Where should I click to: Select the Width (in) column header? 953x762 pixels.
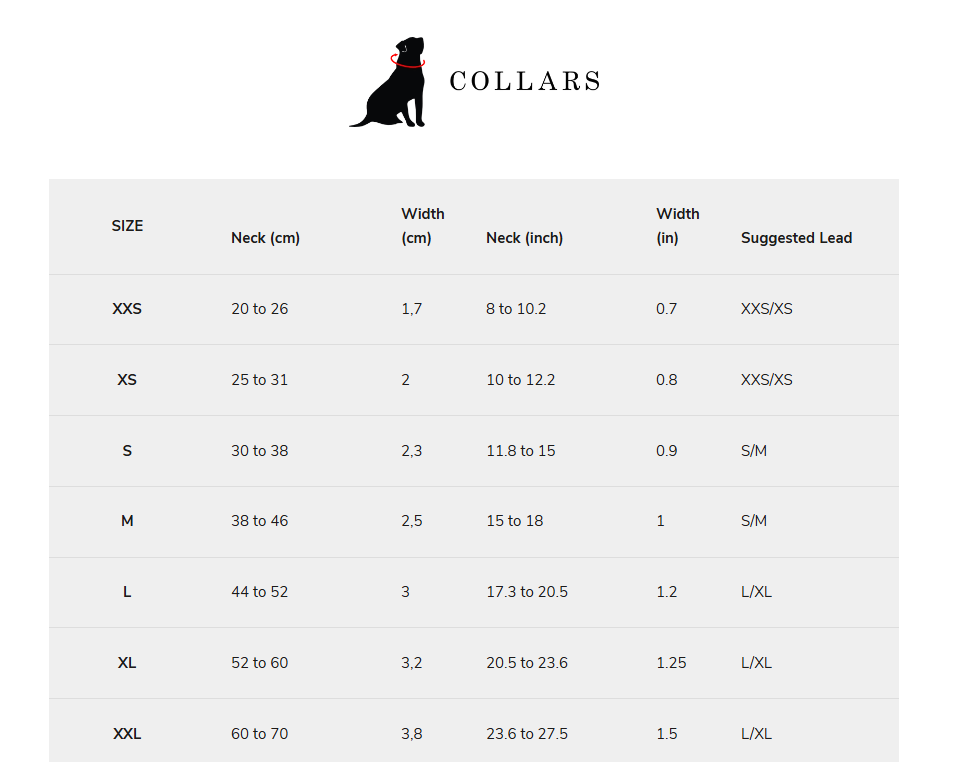click(x=677, y=226)
